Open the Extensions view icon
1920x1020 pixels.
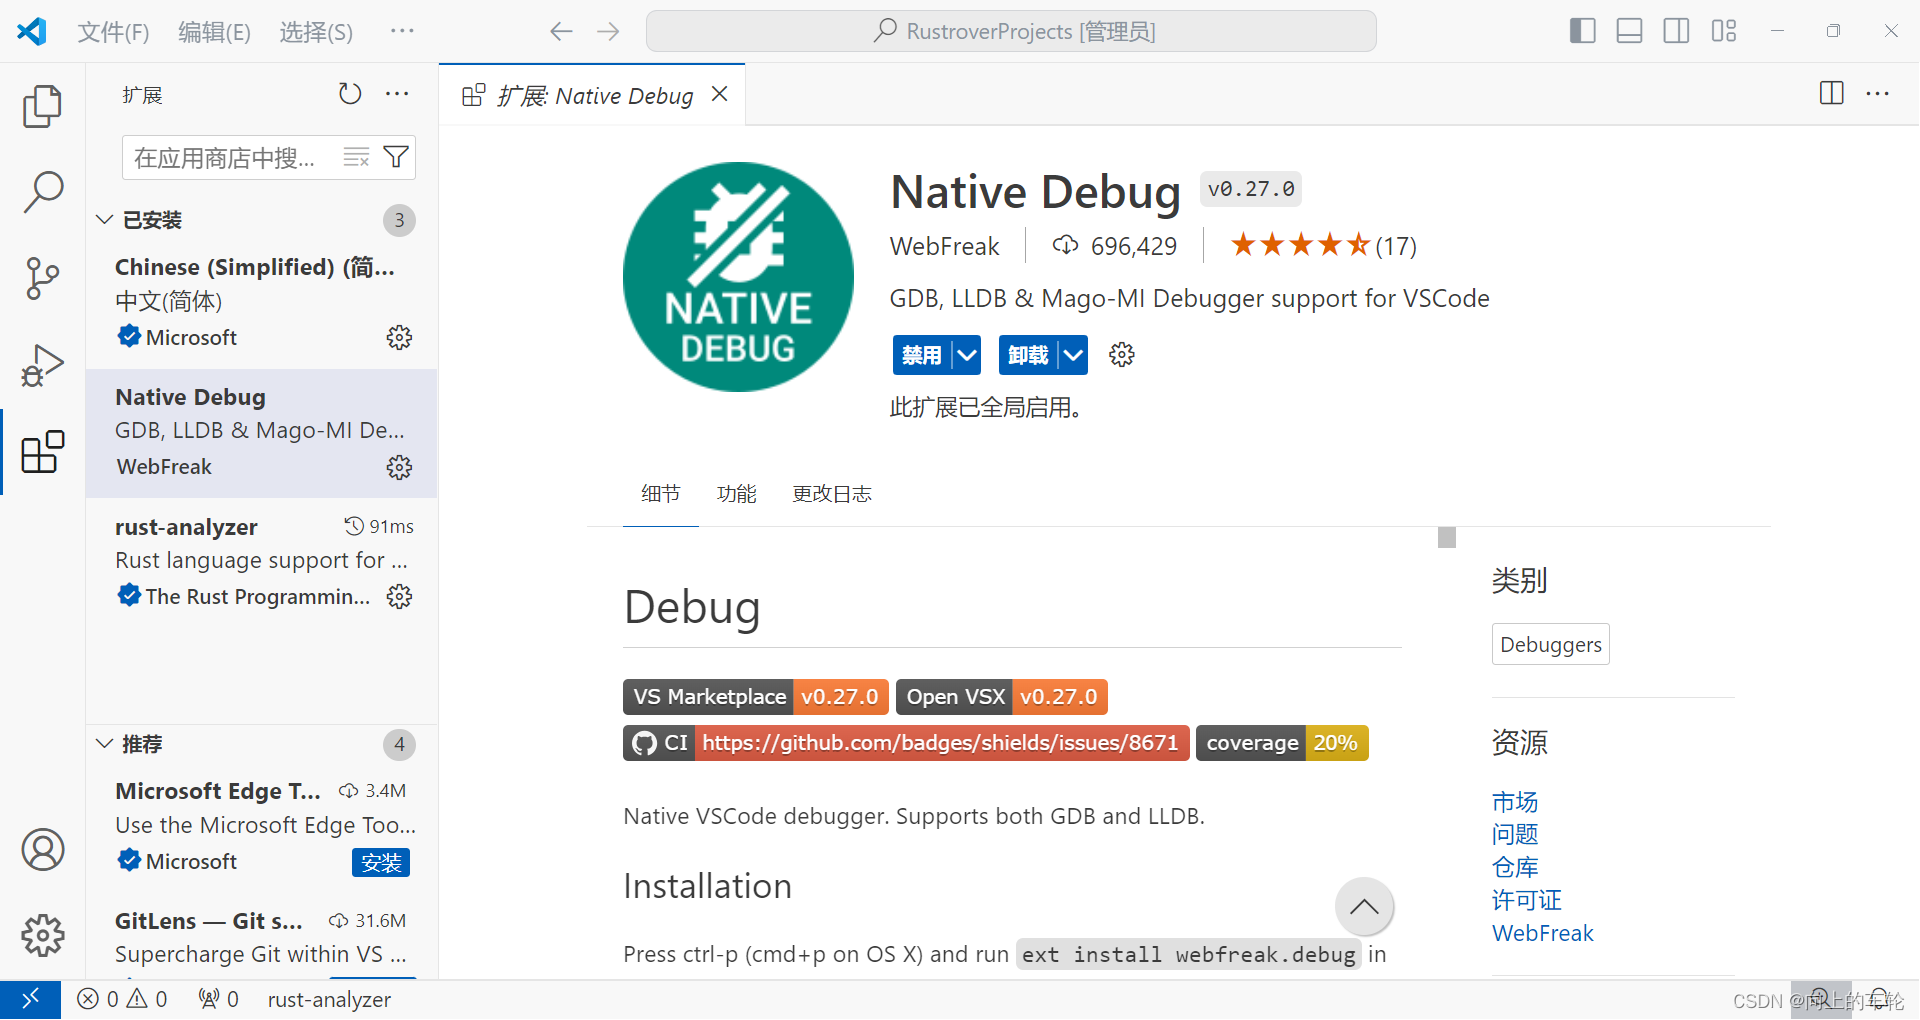pyautogui.click(x=42, y=452)
